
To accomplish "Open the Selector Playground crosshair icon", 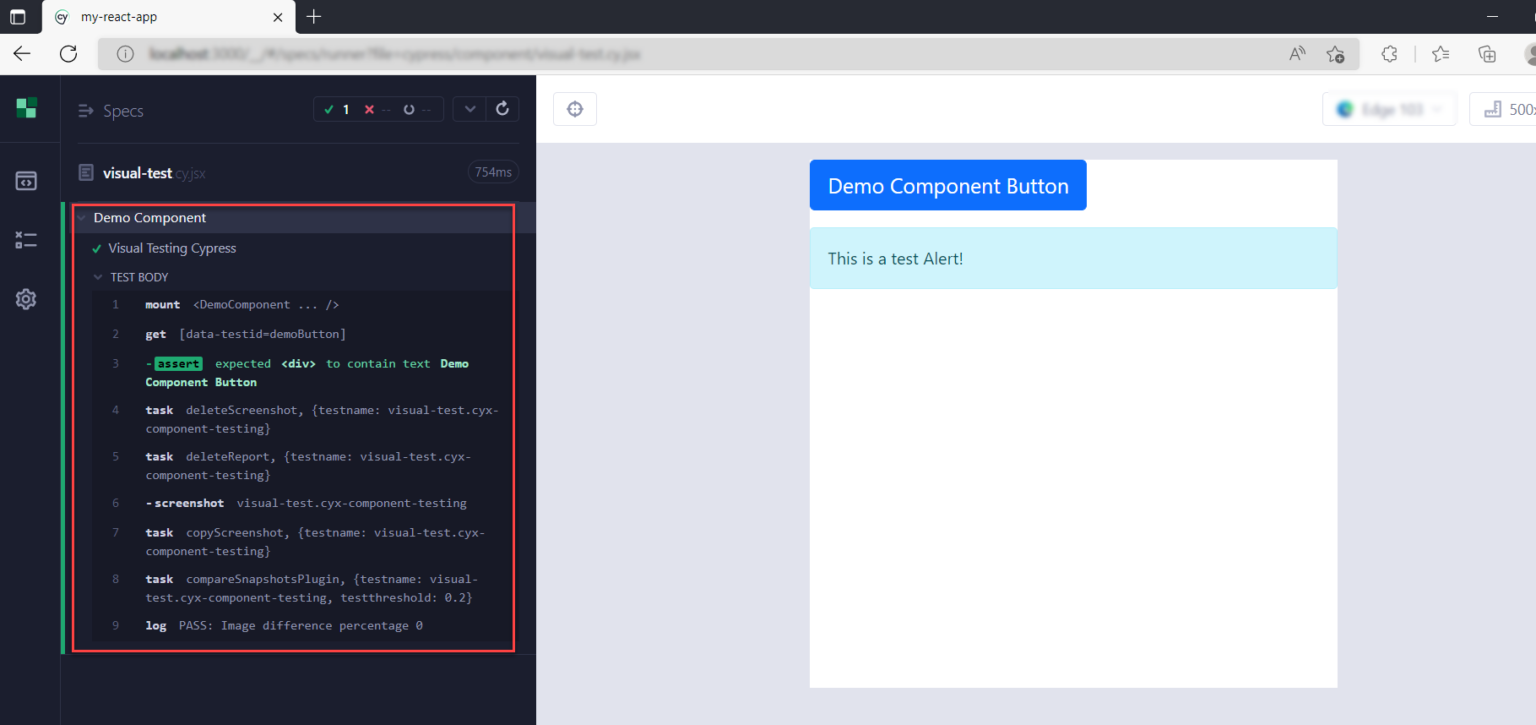I will point(575,108).
